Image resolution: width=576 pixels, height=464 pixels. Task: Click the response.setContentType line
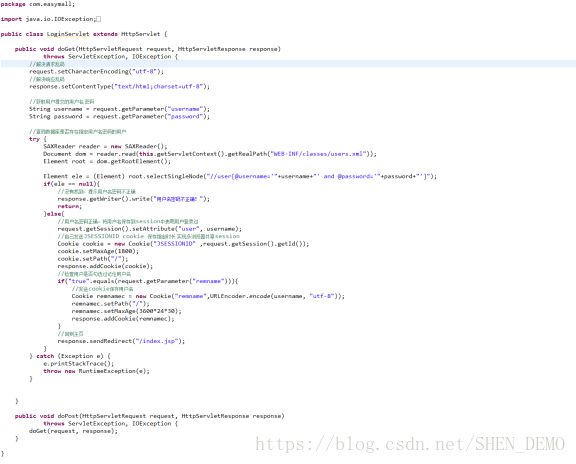tap(119, 86)
